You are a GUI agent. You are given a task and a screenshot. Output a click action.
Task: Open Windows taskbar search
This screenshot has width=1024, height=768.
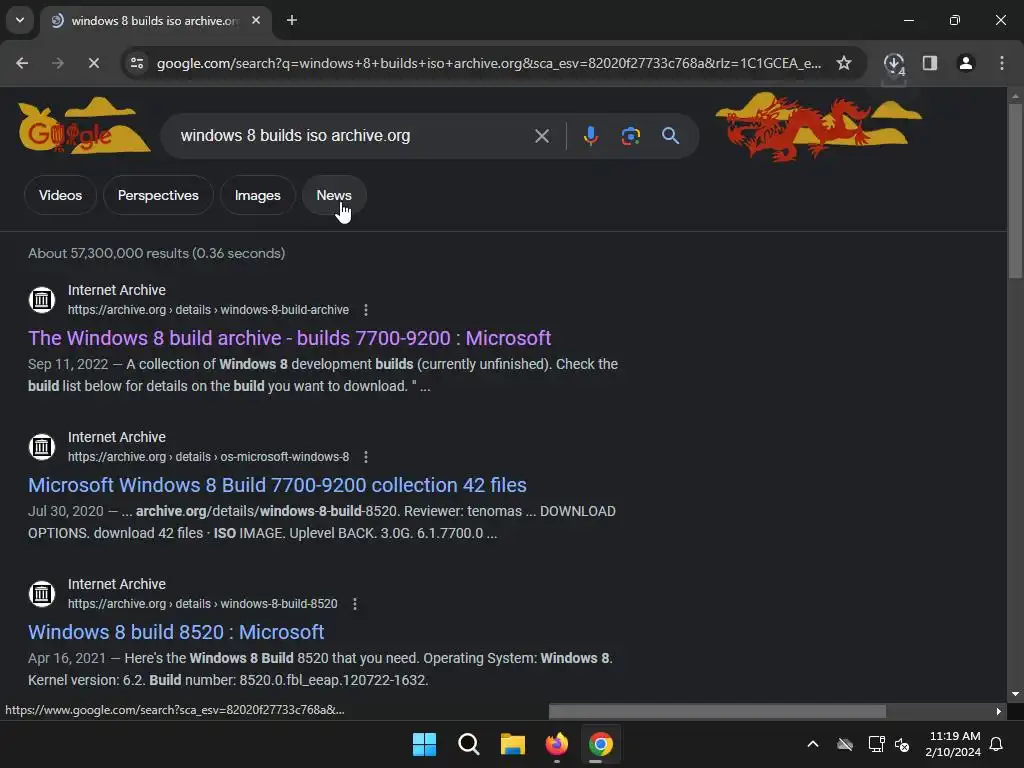(468, 744)
